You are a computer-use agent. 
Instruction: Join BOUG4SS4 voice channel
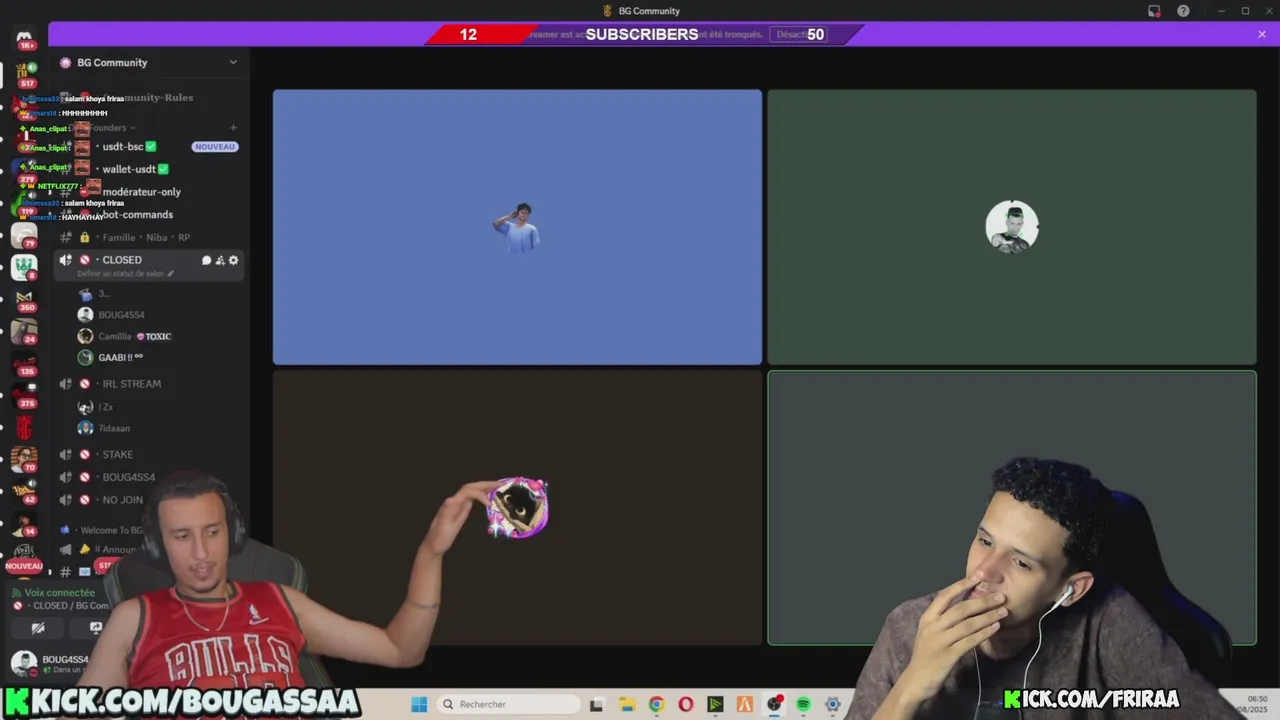(x=128, y=478)
